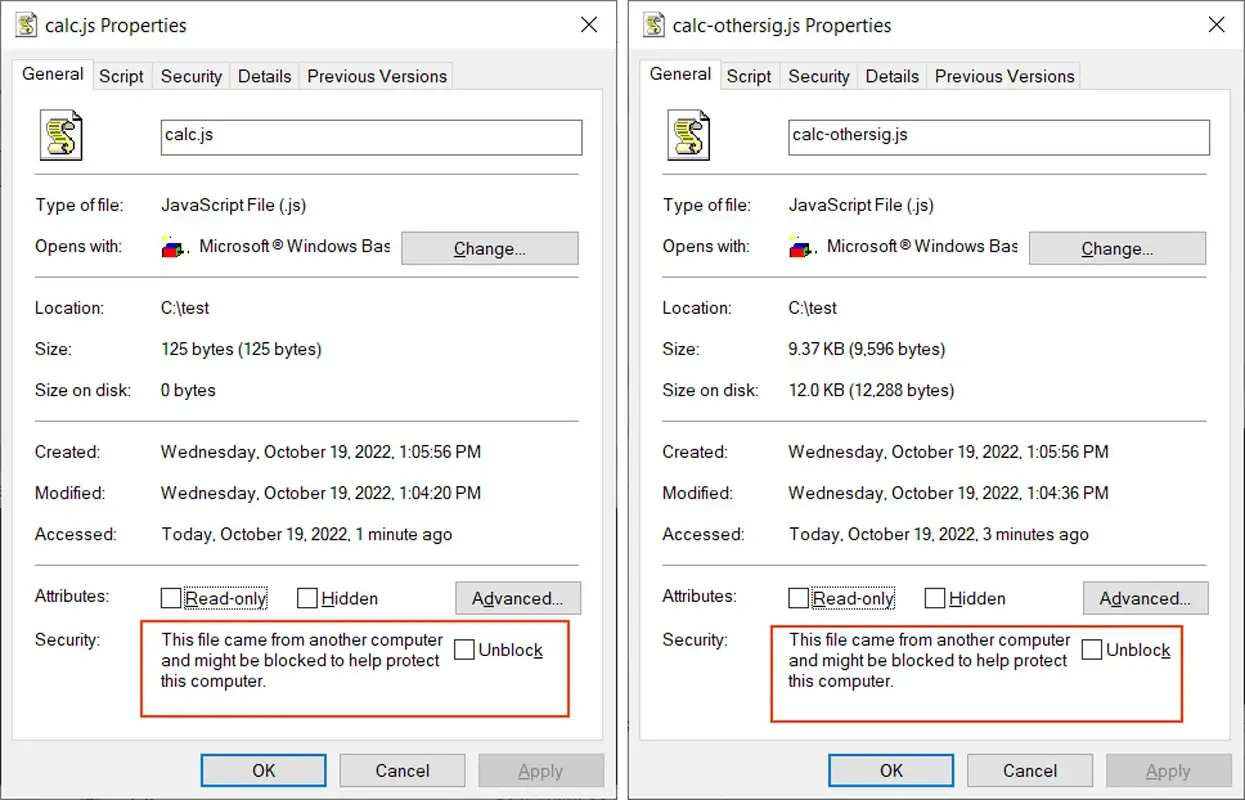The image size is (1245, 800).
Task: Click the Windows Script Host icon in calc.js dialog
Action: click(174, 247)
